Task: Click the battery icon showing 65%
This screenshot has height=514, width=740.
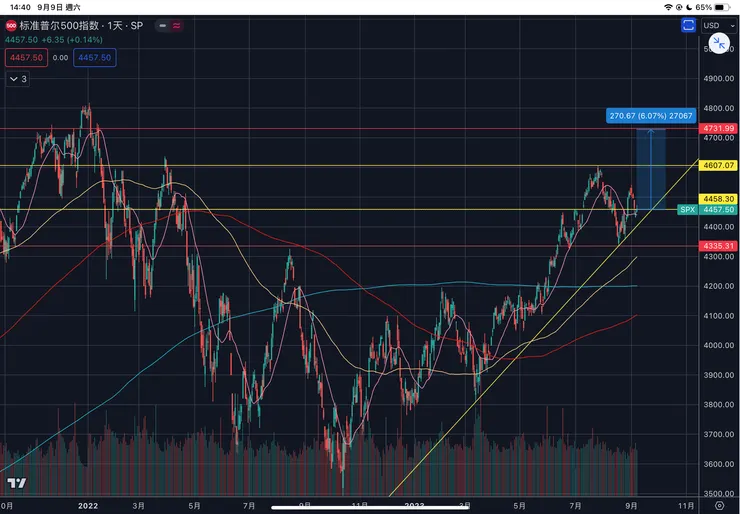Action: coord(722,7)
